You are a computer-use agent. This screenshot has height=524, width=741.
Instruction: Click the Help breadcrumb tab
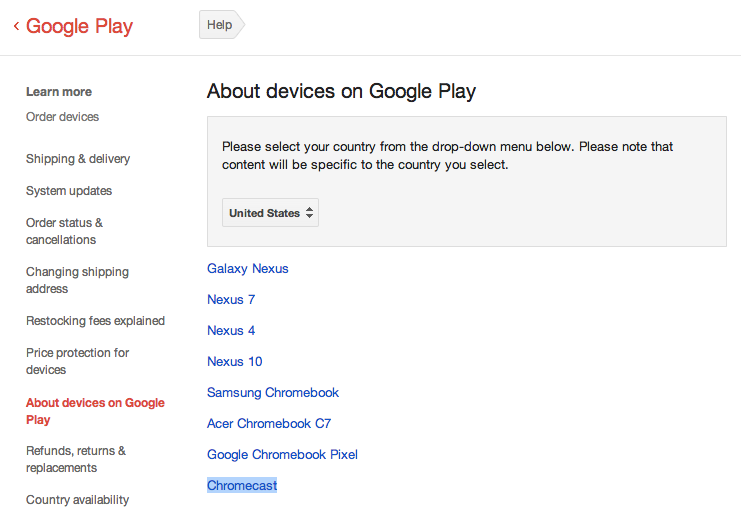[x=219, y=25]
